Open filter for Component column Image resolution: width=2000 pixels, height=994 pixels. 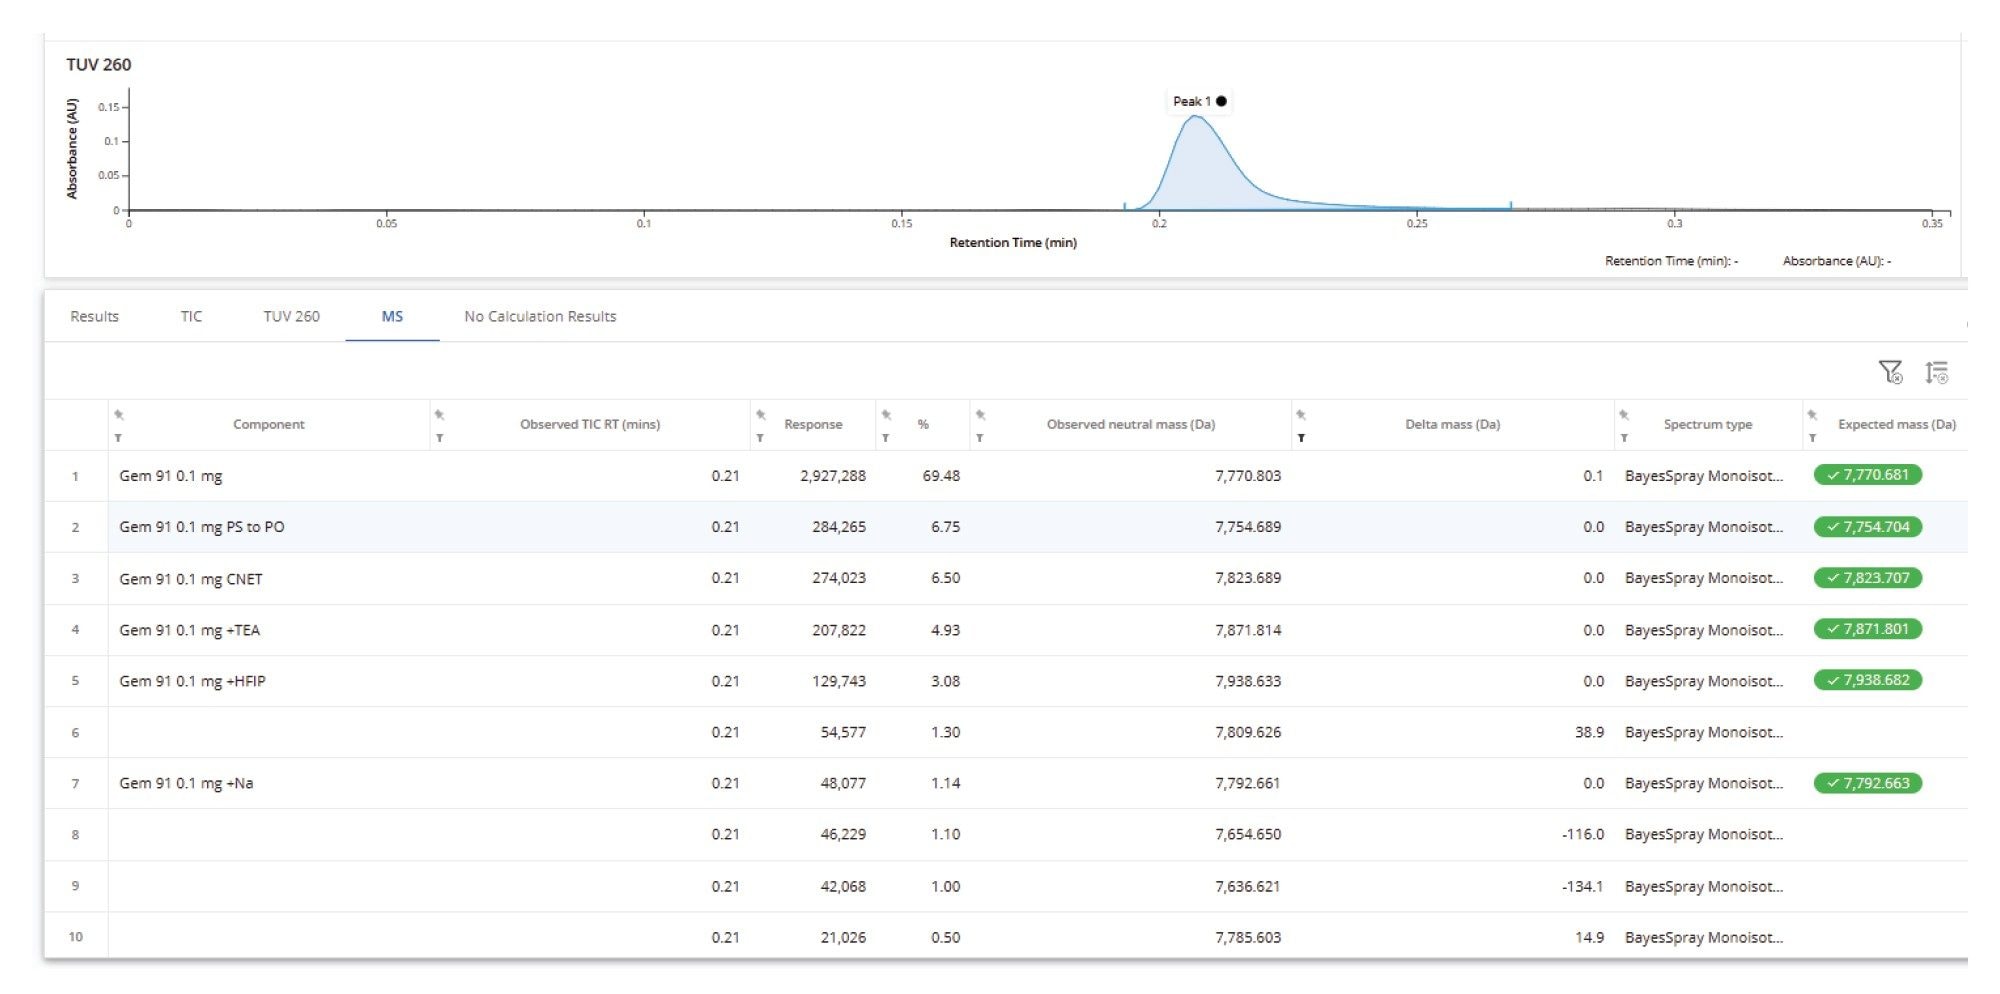pyautogui.click(x=119, y=438)
